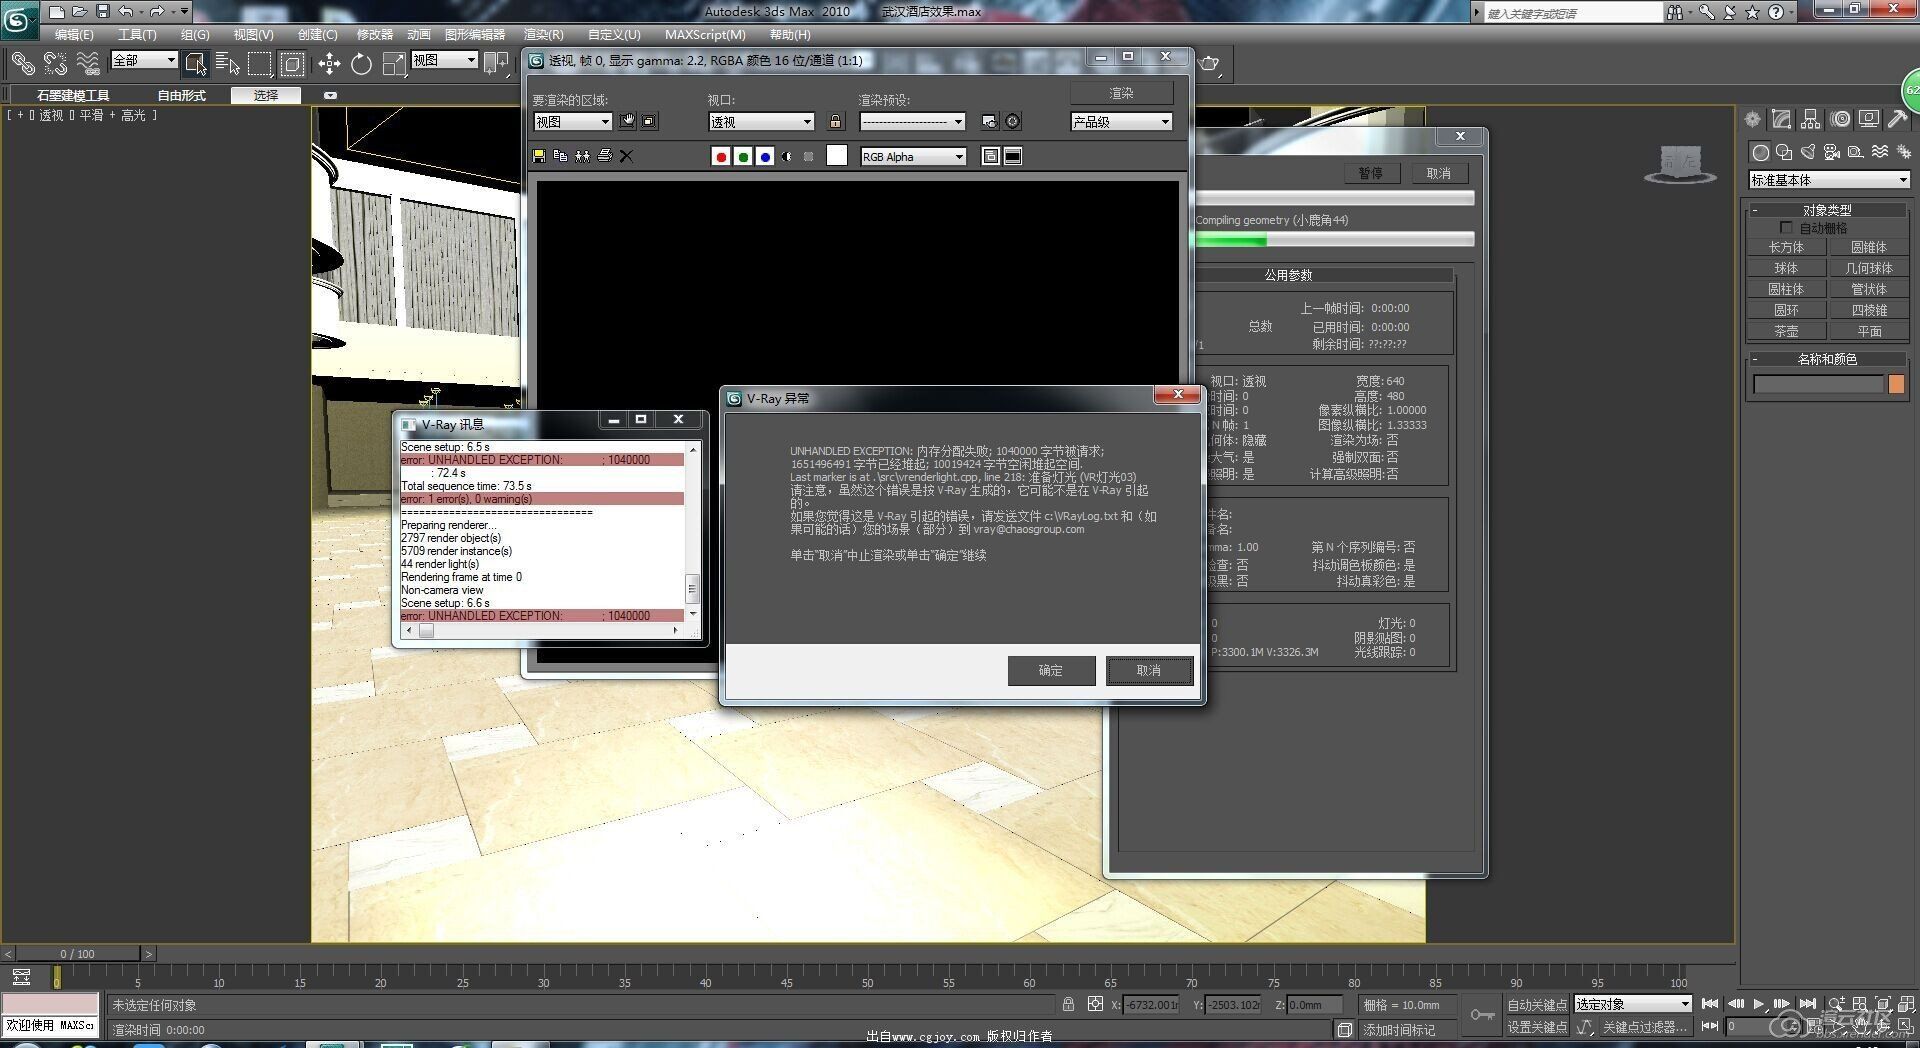Switch to the 自由形式 ribbon tab
This screenshot has height=1048, width=1920.
(x=182, y=95)
